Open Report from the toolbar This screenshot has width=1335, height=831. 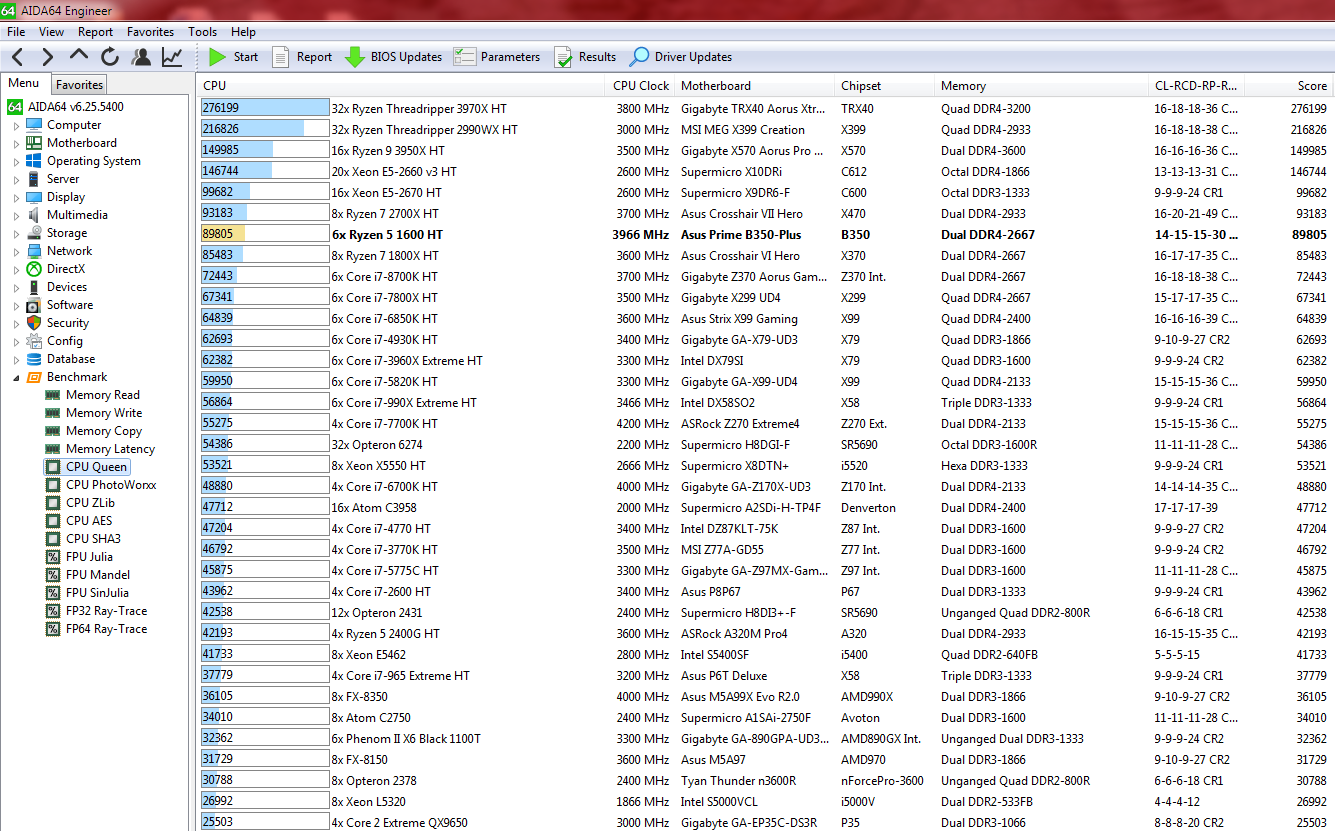pyautogui.click(x=302, y=57)
